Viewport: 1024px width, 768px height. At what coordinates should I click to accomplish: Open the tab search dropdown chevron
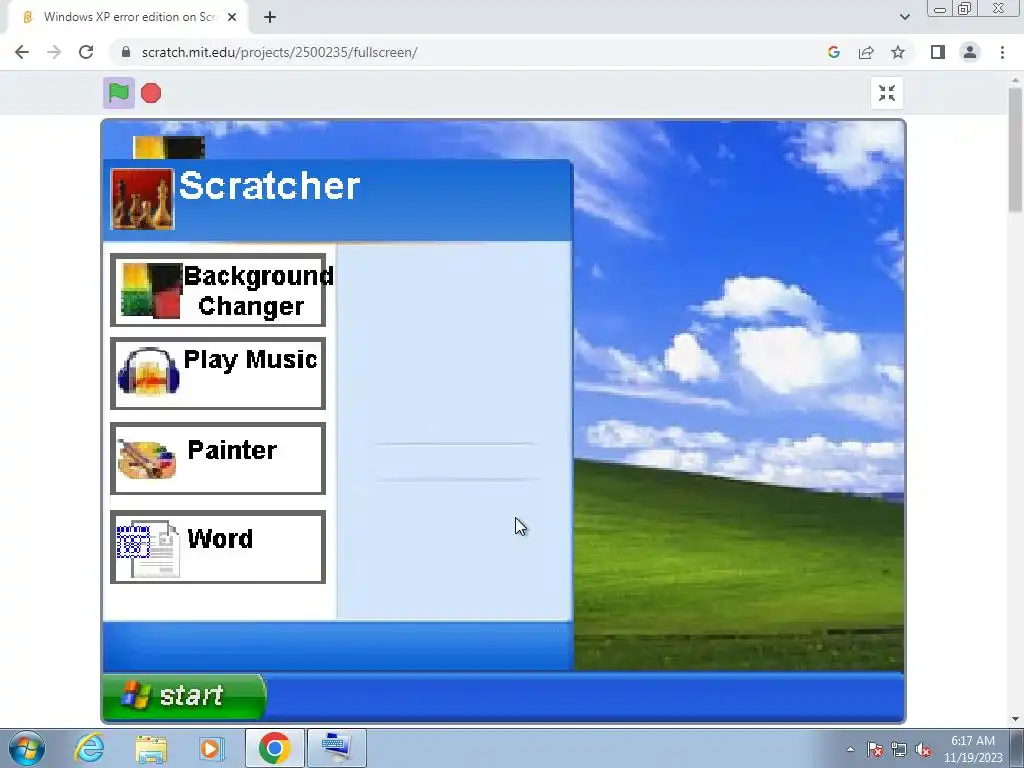point(904,17)
